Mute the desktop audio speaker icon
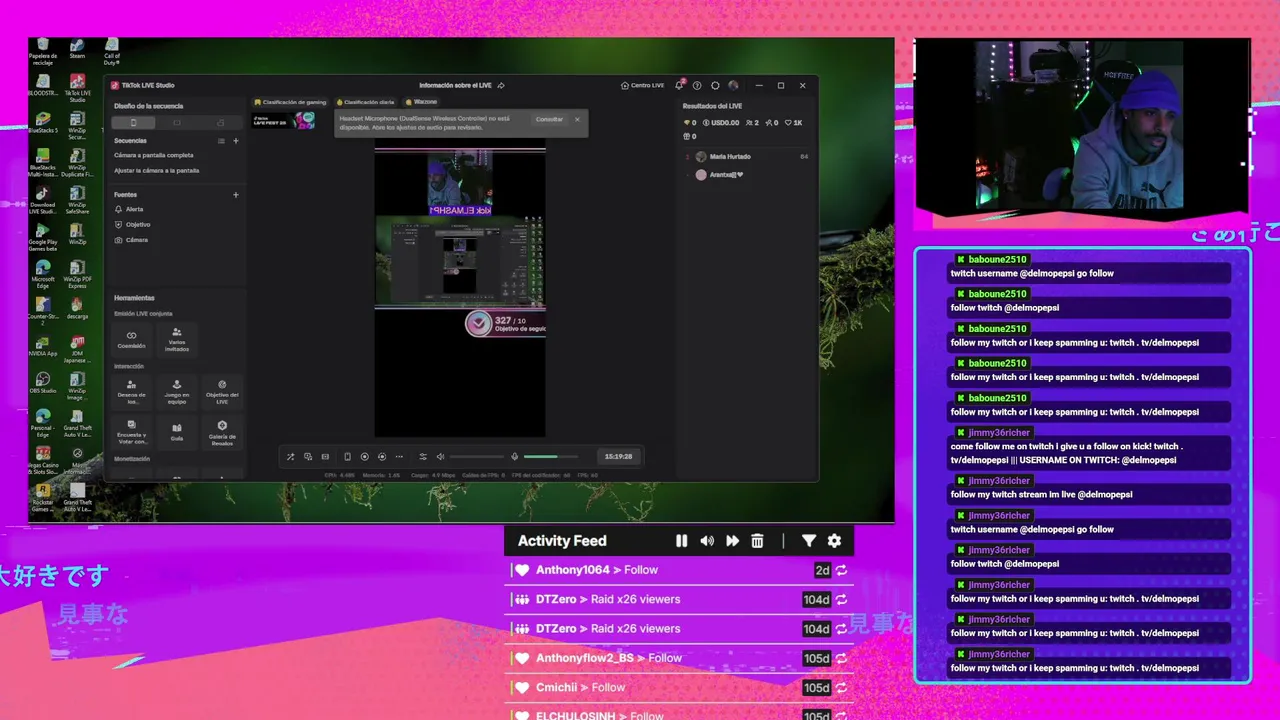 [440, 457]
